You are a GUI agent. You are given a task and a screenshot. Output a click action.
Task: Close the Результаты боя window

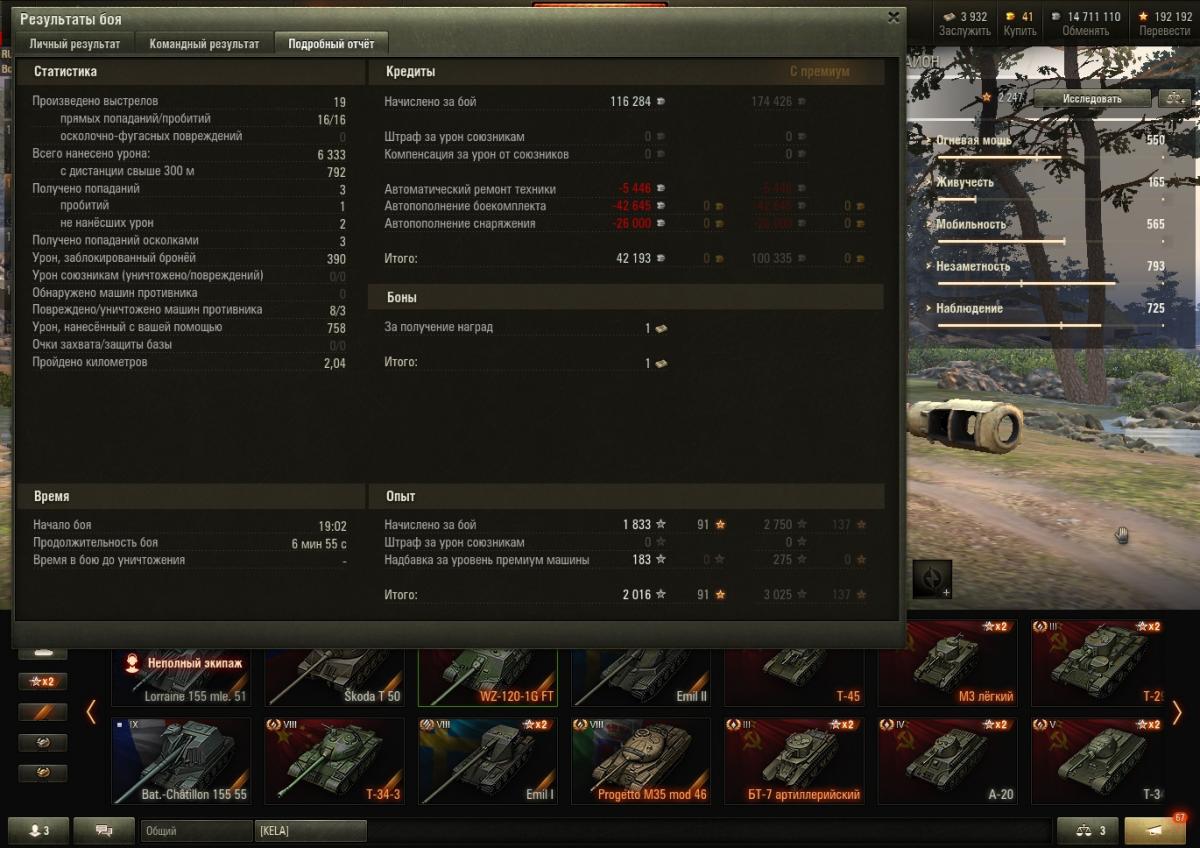click(x=893, y=17)
